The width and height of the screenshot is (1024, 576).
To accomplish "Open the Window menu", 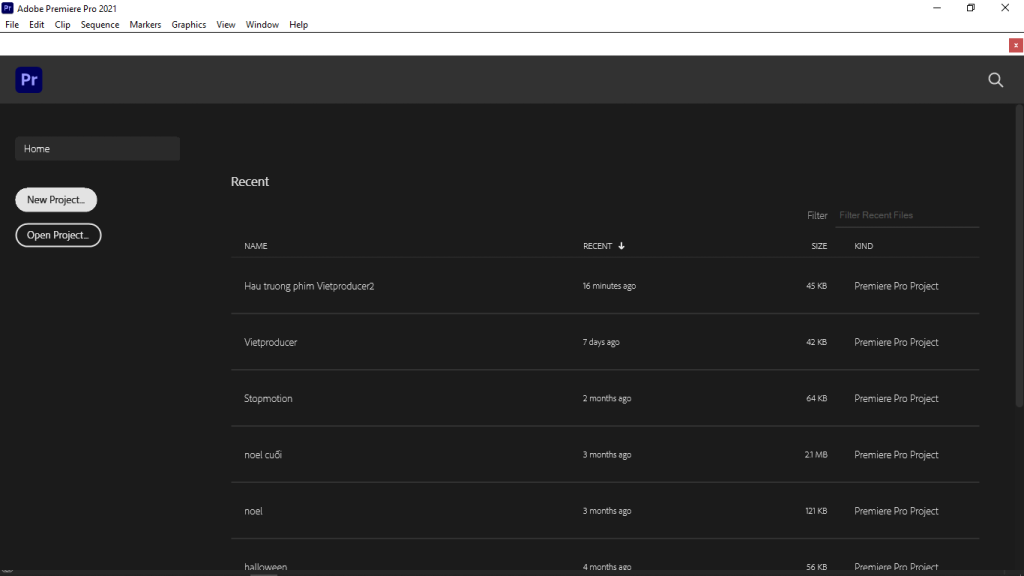I will tap(262, 24).
